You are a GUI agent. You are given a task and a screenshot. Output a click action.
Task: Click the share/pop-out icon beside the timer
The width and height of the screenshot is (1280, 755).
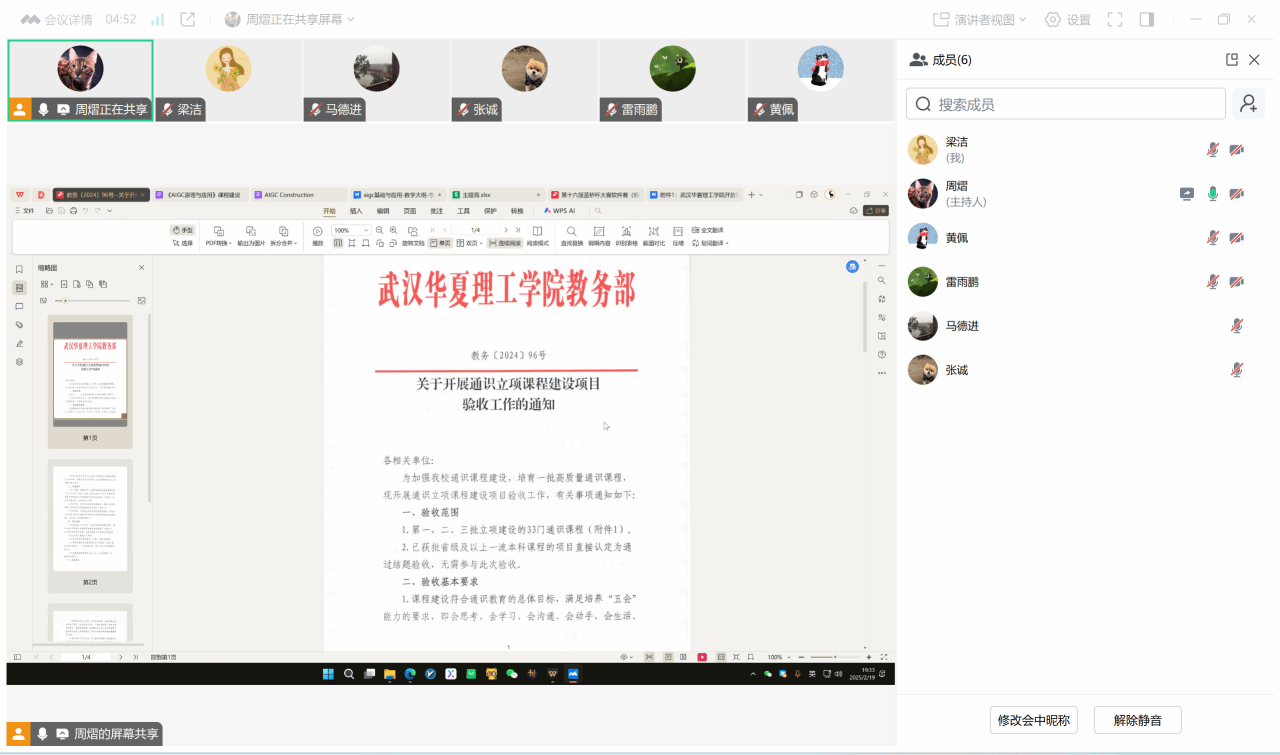coord(187,19)
